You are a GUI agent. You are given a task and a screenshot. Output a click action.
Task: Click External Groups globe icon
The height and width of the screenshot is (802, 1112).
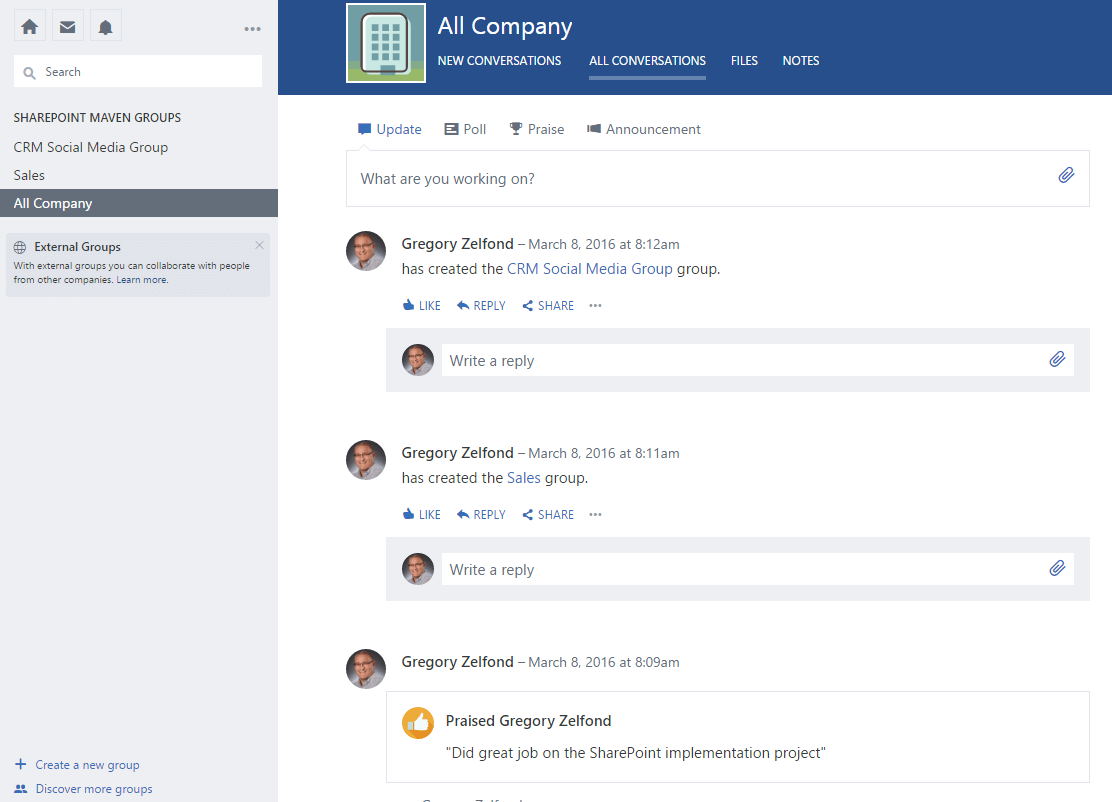pos(20,247)
